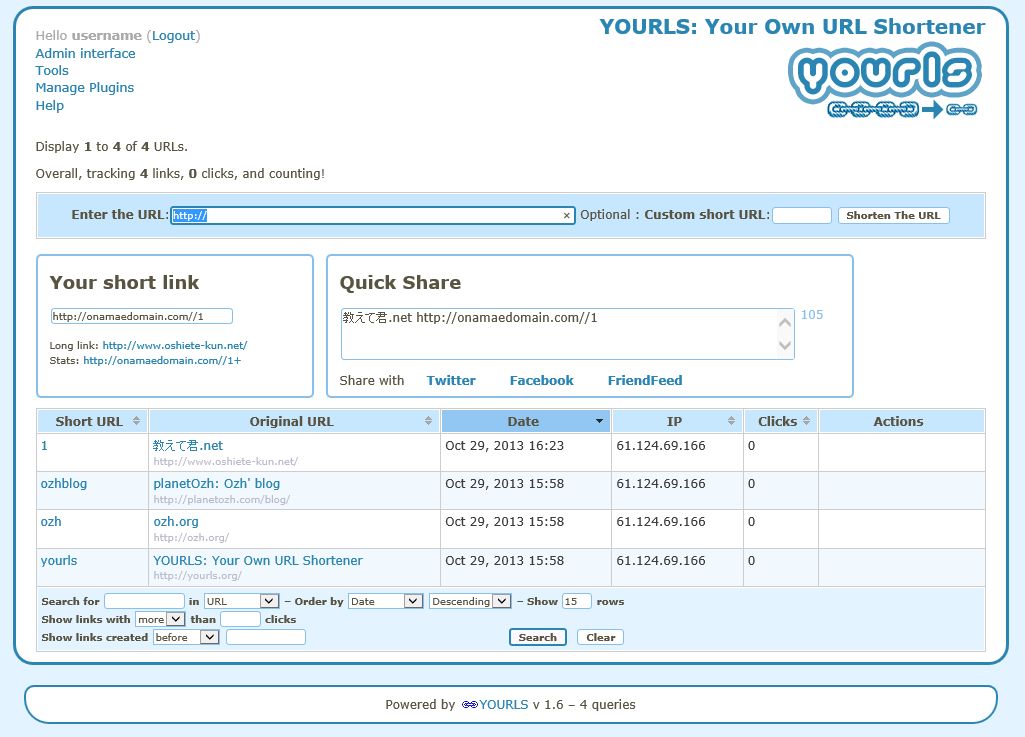Click the Show rows count field
This screenshot has height=737, width=1025.
click(577, 601)
